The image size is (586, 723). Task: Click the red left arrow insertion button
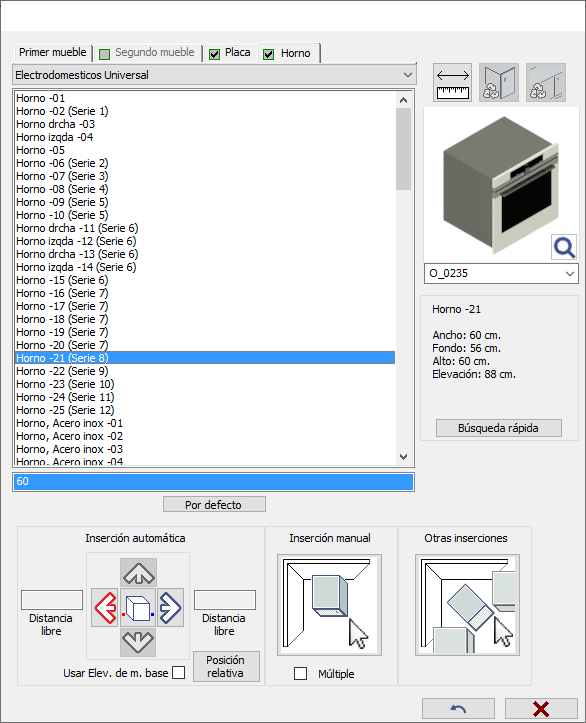(x=105, y=608)
